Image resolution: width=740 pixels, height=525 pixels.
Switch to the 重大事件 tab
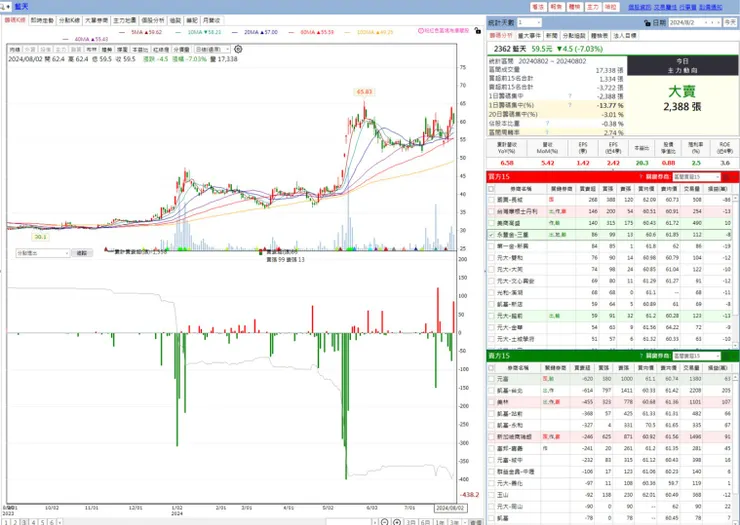pos(530,36)
